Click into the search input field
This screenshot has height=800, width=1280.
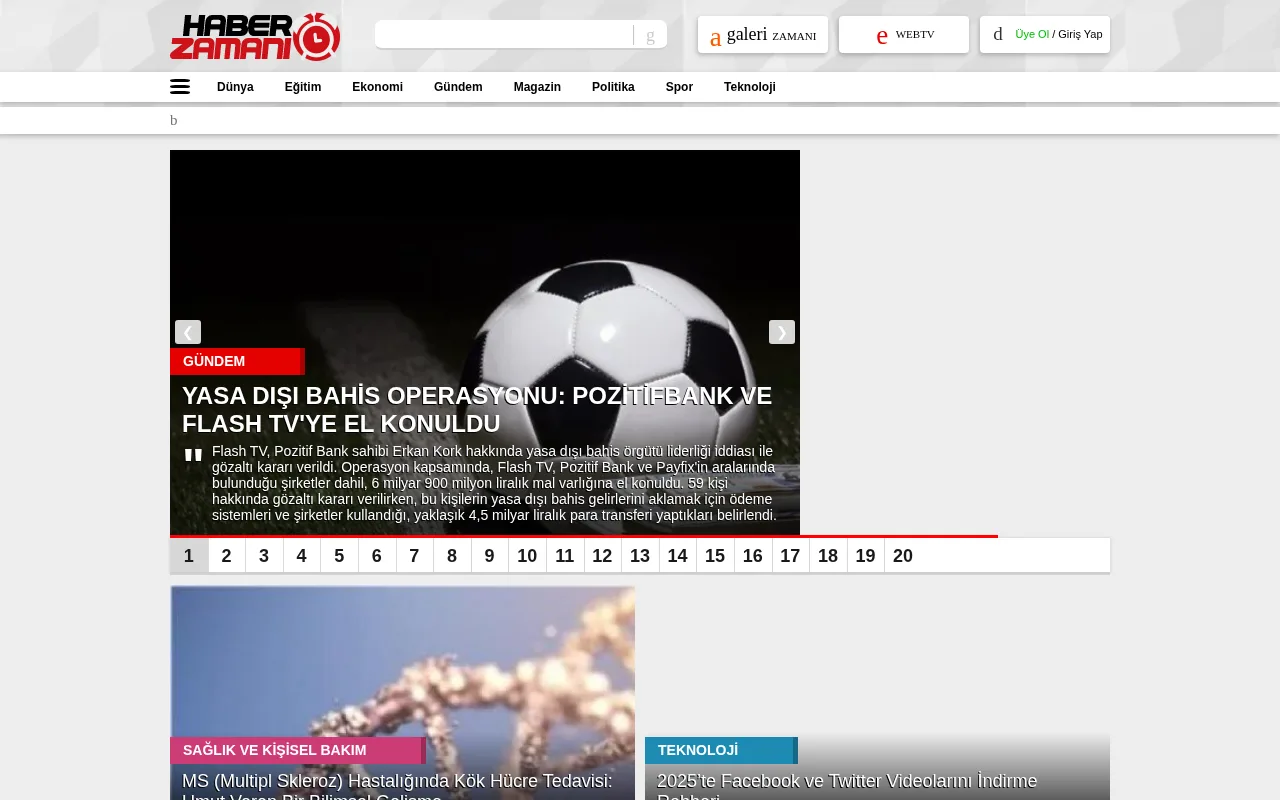pos(505,34)
